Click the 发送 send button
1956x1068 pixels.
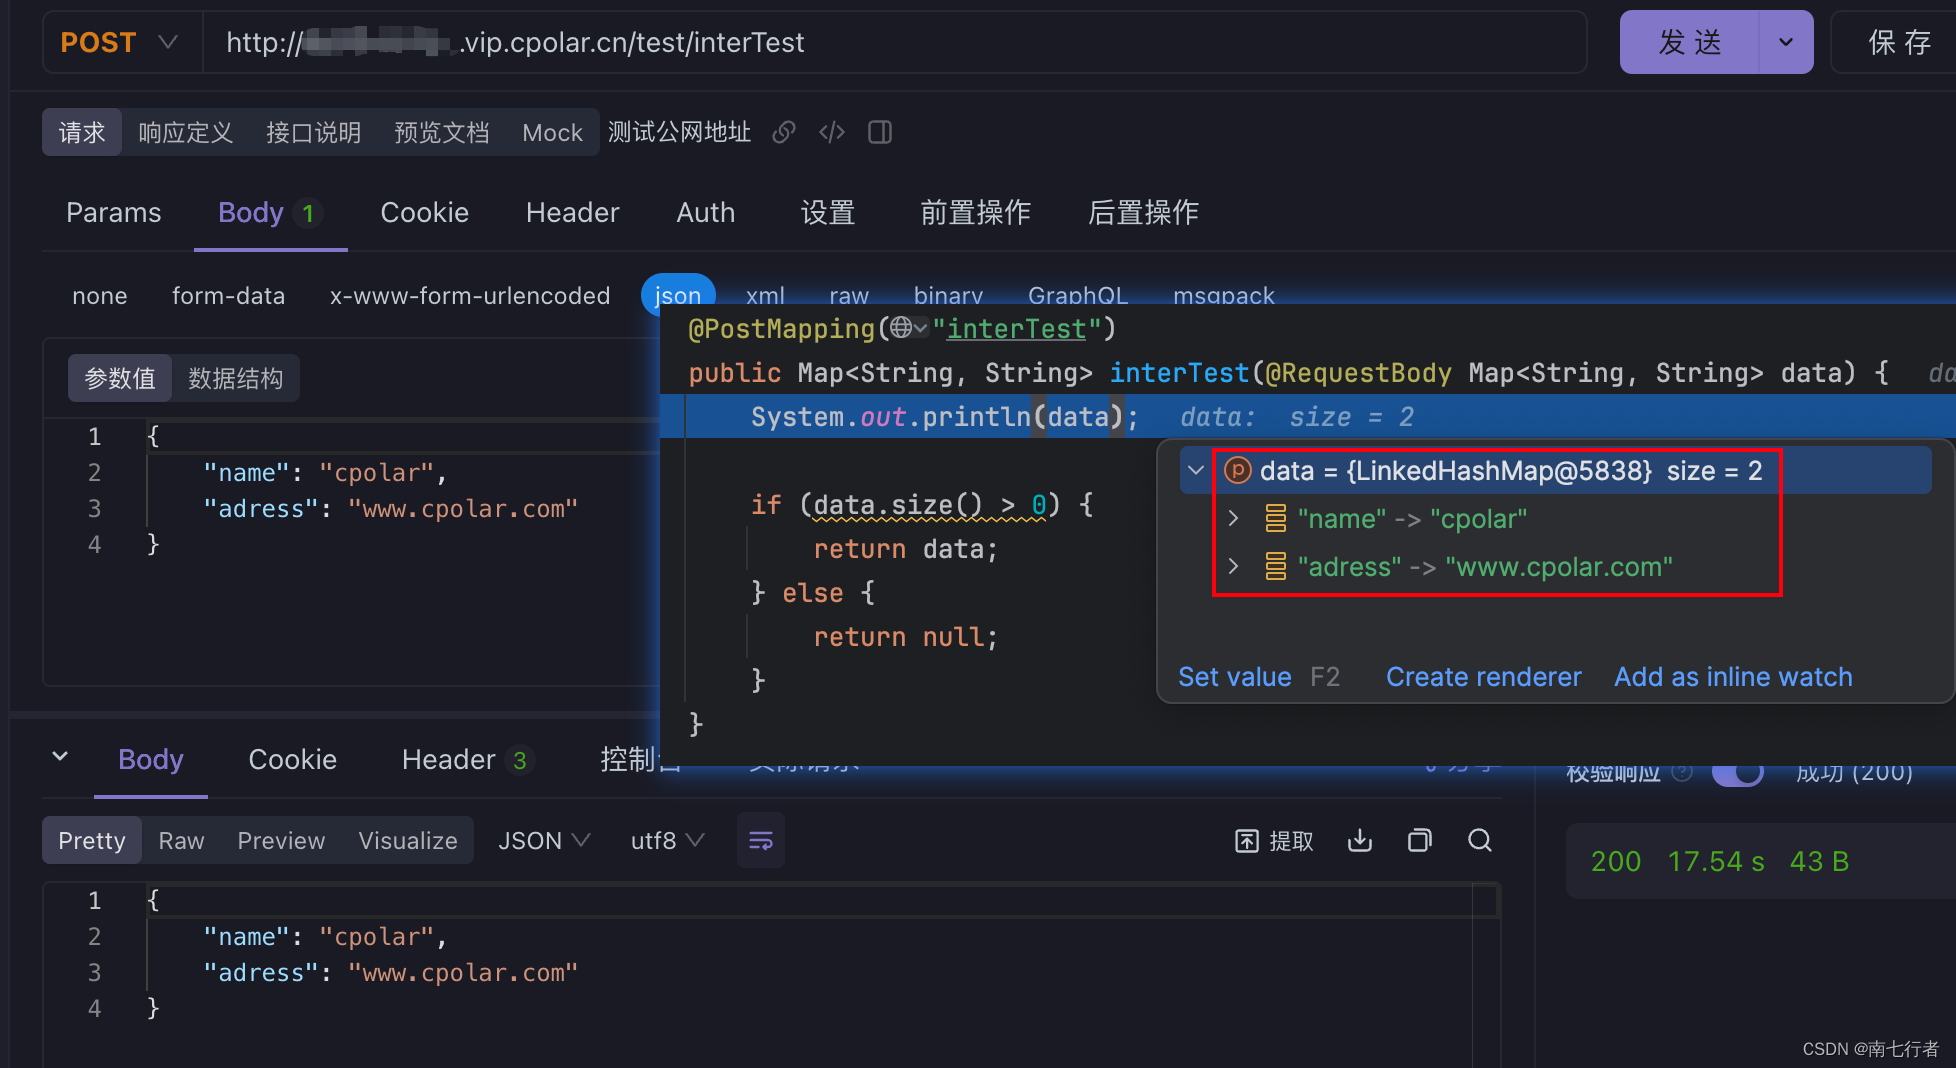click(x=1689, y=42)
